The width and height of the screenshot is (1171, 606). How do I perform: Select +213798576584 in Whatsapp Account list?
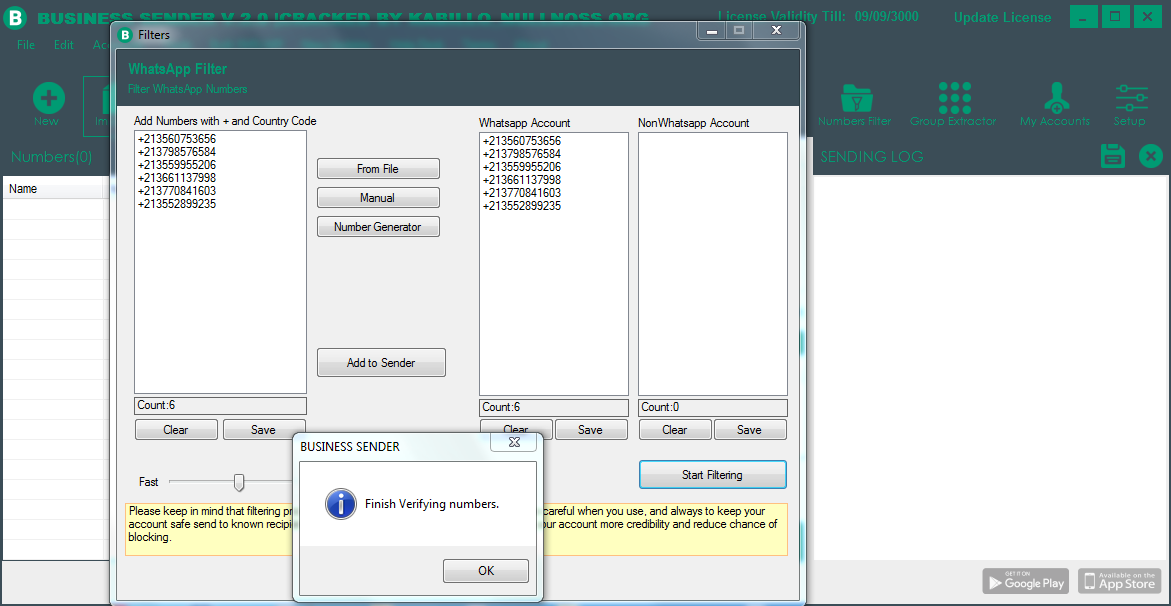pos(522,154)
